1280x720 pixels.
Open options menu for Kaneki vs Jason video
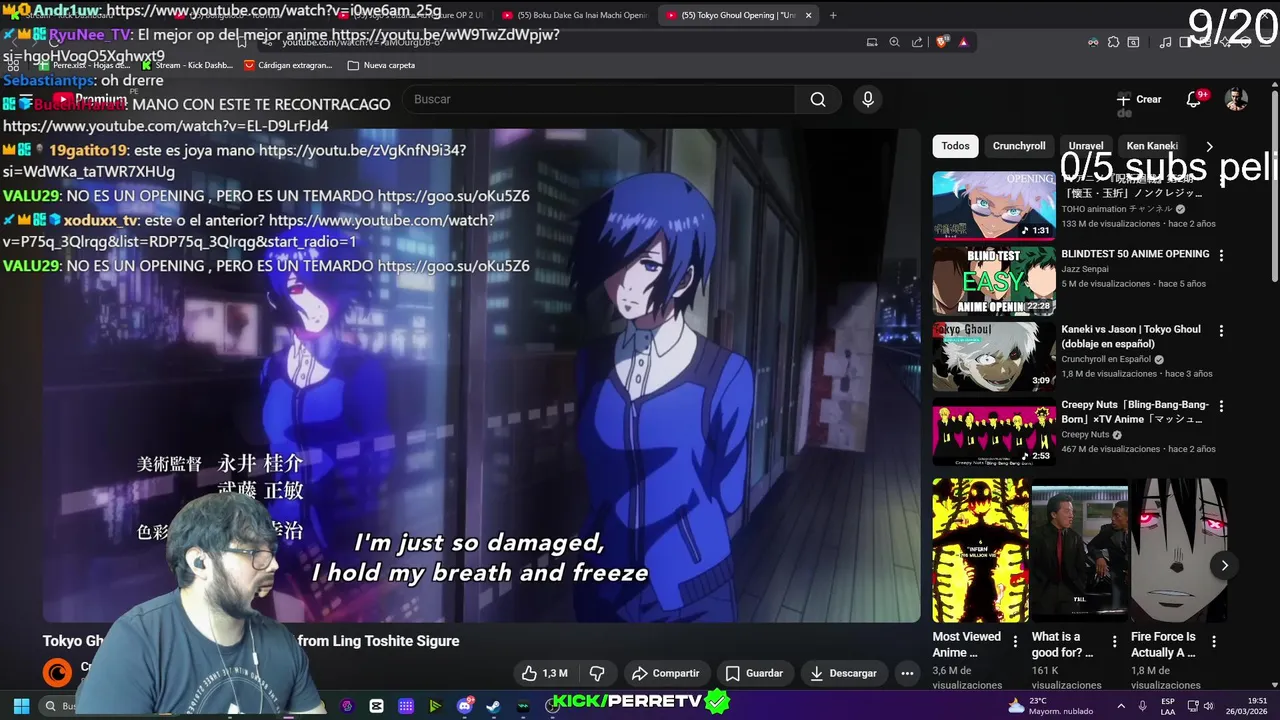pyautogui.click(x=1221, y=330)
